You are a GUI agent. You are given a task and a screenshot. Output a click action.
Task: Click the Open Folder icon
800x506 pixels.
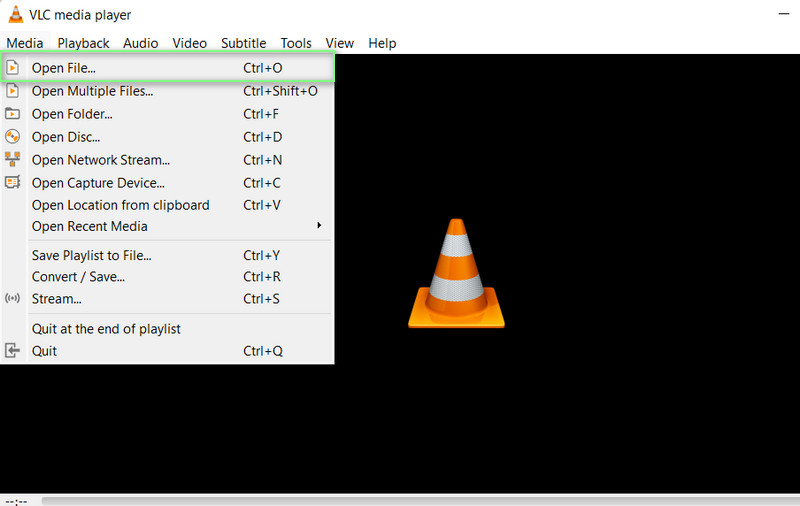tap(13, 114)
